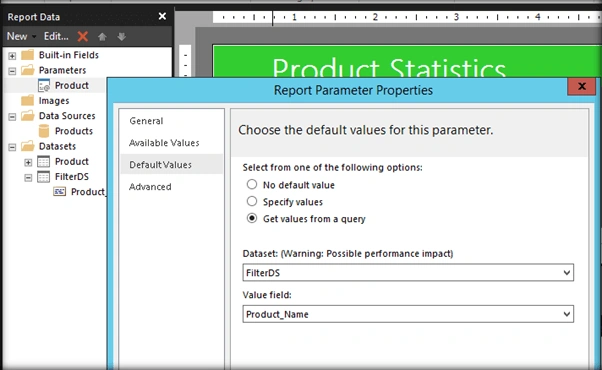Choose the Specify values radio button

point(252,201)
